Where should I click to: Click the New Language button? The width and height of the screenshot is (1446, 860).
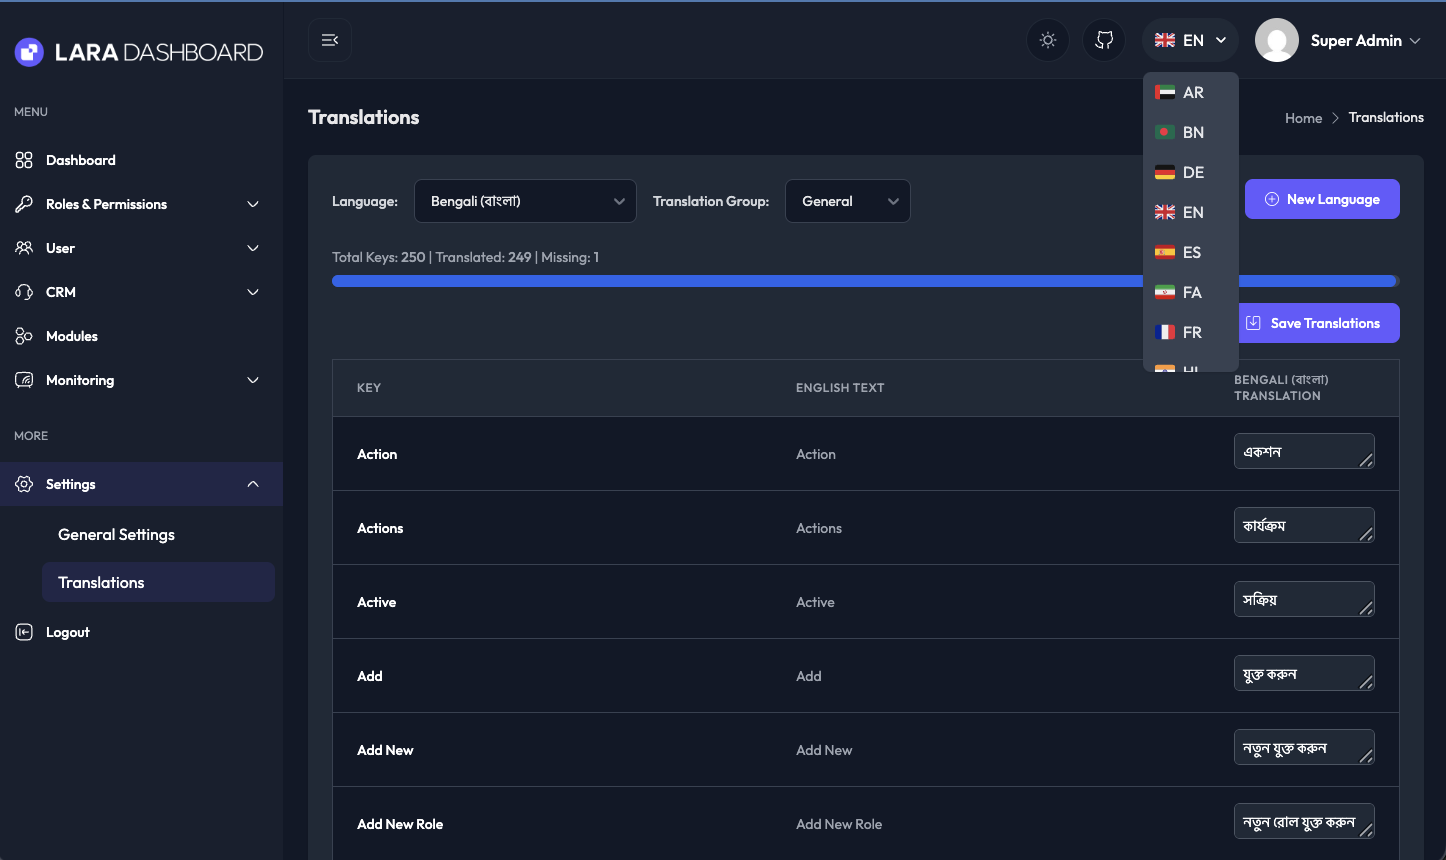[x=1321, y=199]
